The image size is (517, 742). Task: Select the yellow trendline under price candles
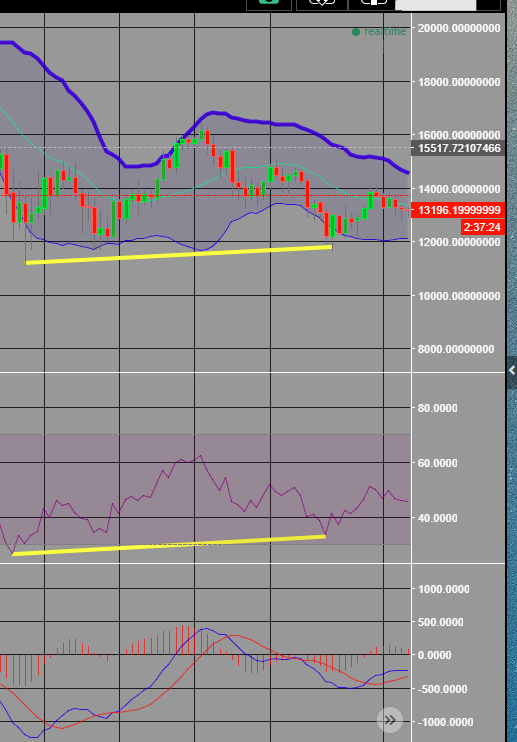pyautogui.click(x=179, y=255)
